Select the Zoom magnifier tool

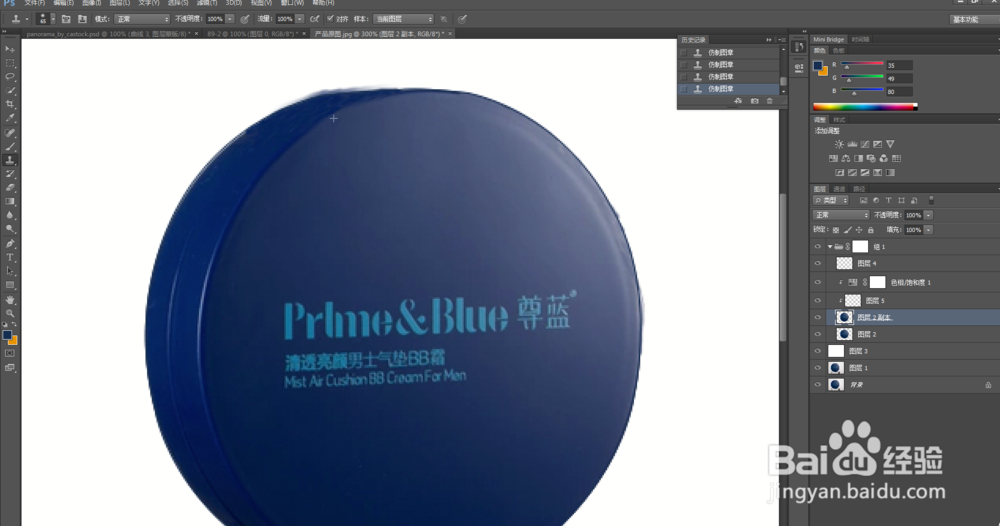(x=10, y=313)
